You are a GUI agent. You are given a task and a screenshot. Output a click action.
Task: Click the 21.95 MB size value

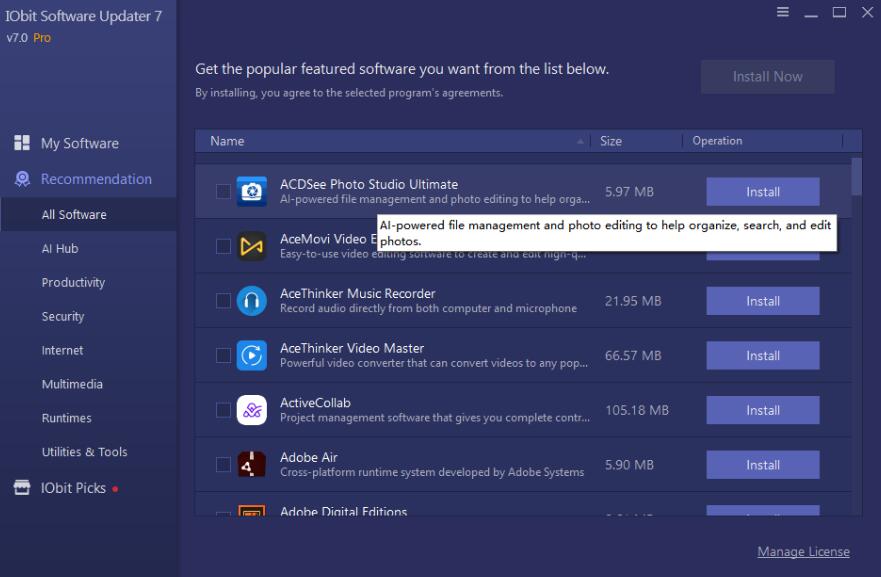(x=633, y=301)
